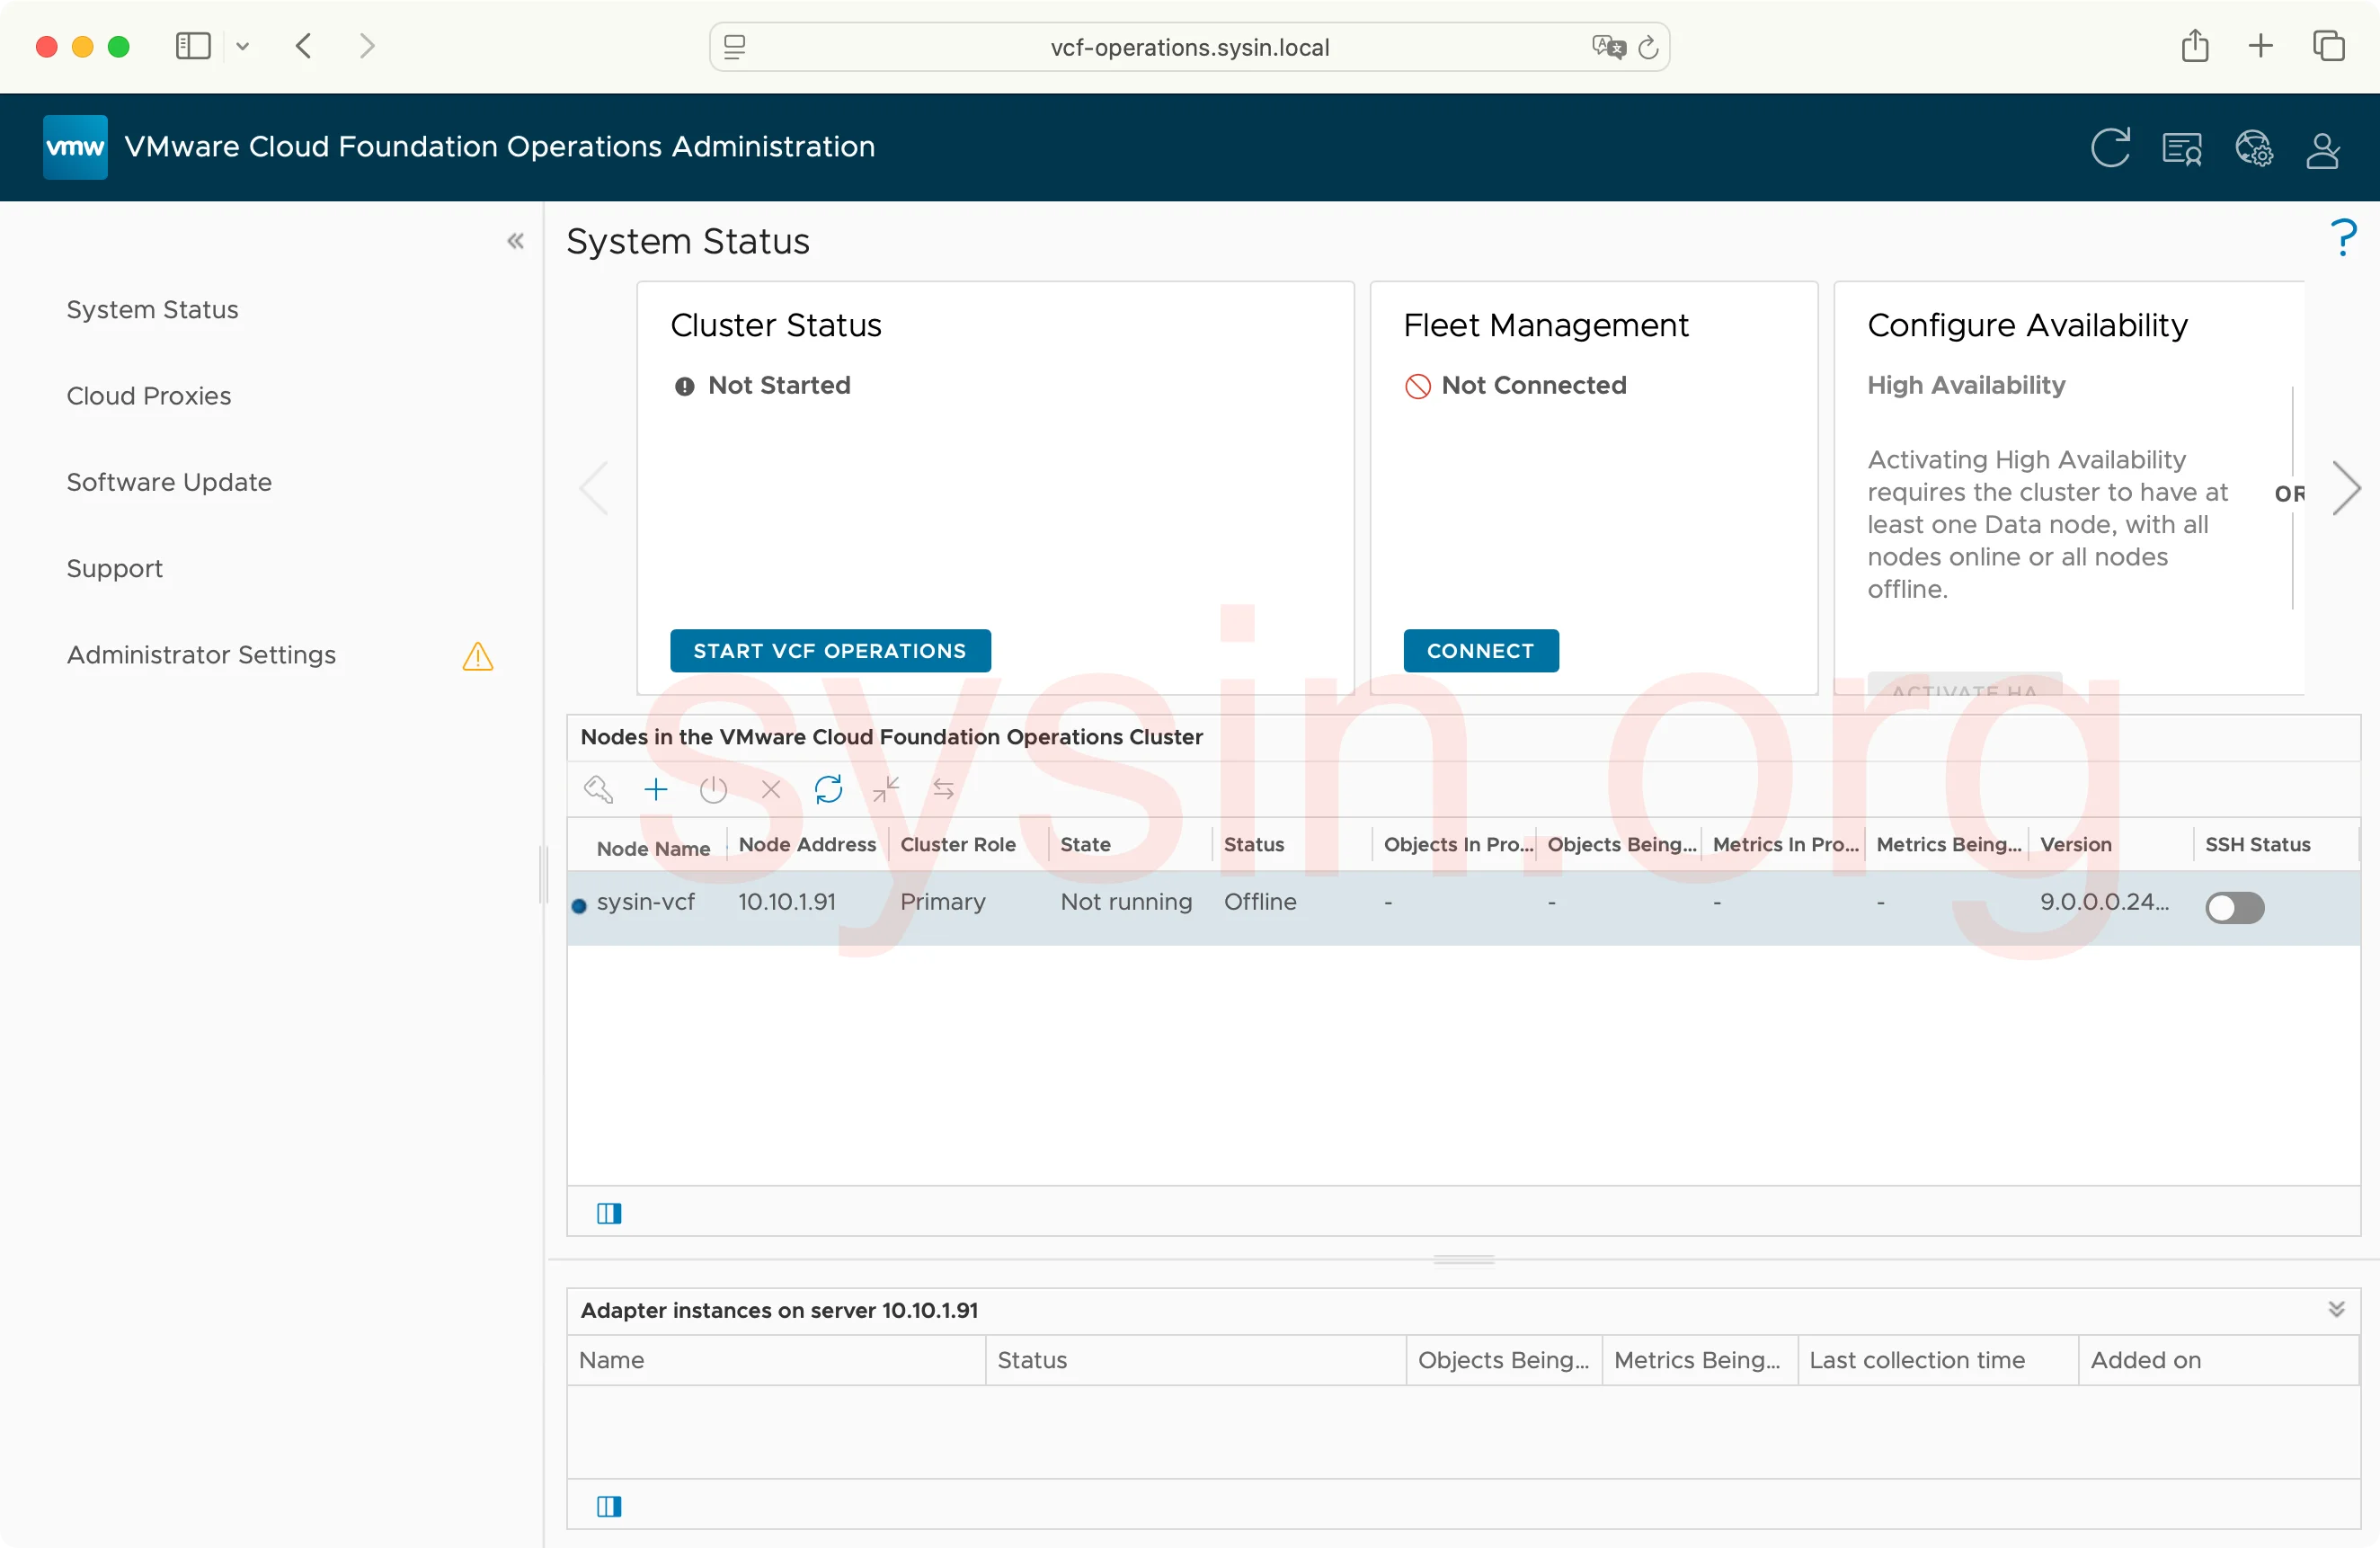The height and width of the screenshot is (1548, 2380).
Task: Click the column chooser icon under nodes table
Action: 609,1213
